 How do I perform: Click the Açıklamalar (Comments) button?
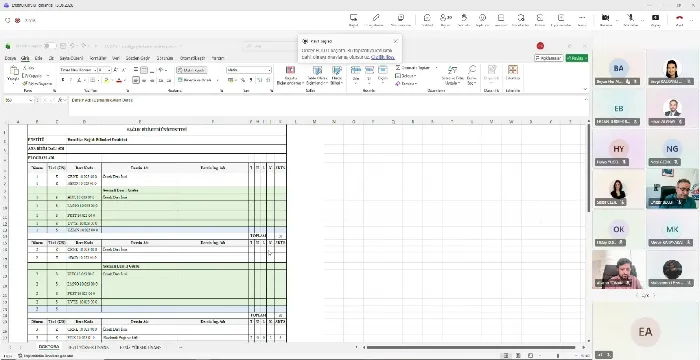pos(549,58)
